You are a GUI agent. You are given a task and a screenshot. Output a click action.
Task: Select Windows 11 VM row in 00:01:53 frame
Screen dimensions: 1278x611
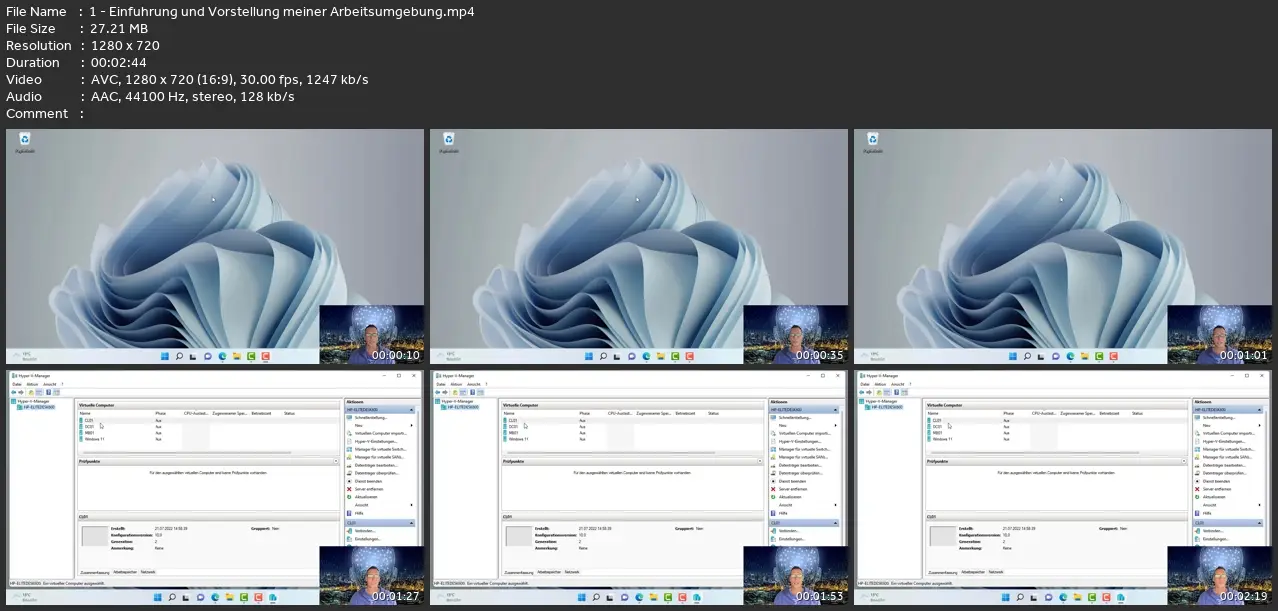pyautogui.click(x=634, y=438)
